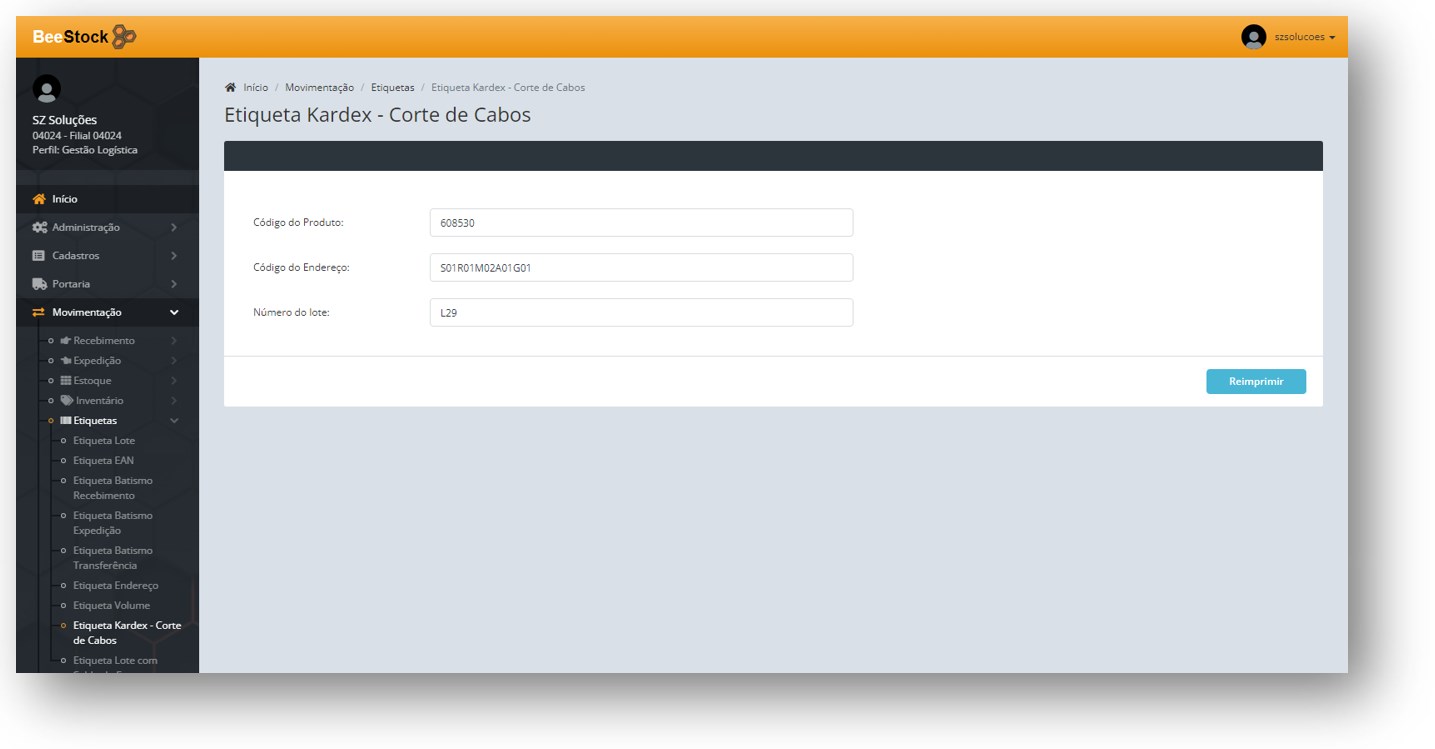The height and width of the screenshot is (749, 1435).
Task: Click the szsolucoes user avatar icon
Action: click(x=1253, y=37)
